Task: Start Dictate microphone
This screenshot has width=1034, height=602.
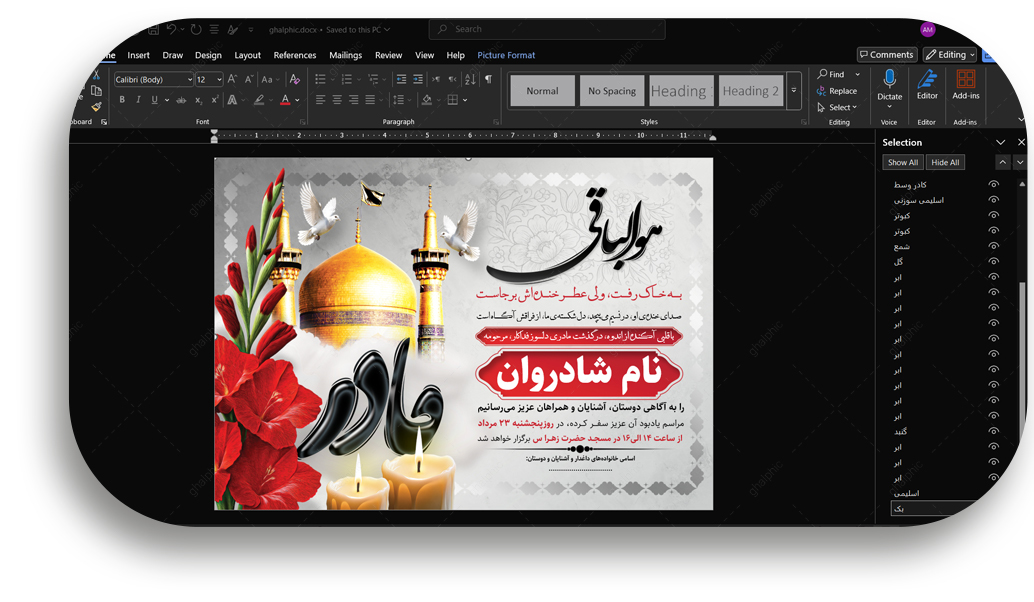Action: tap(889, 84)
